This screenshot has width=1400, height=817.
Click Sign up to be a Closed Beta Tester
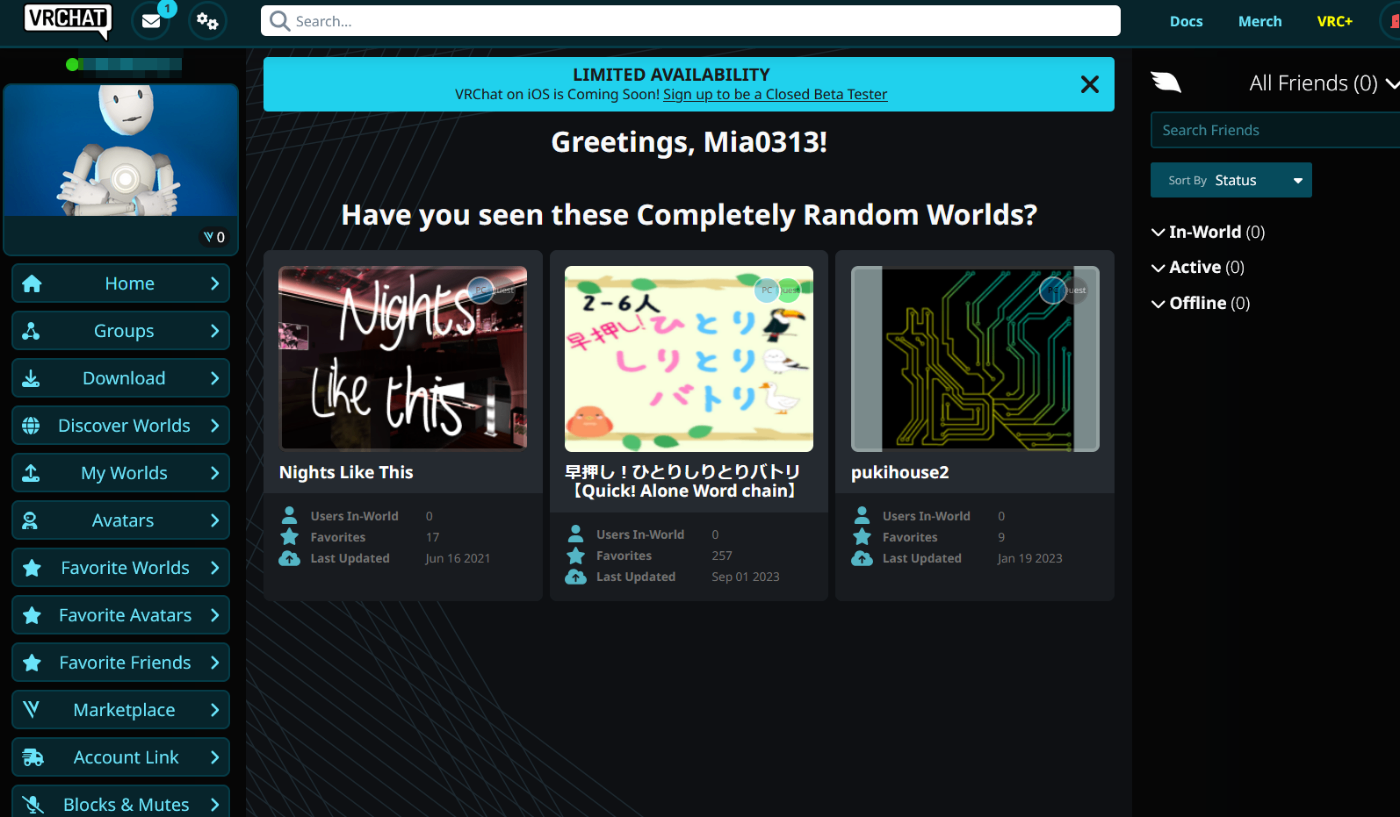tap(775, 94)
